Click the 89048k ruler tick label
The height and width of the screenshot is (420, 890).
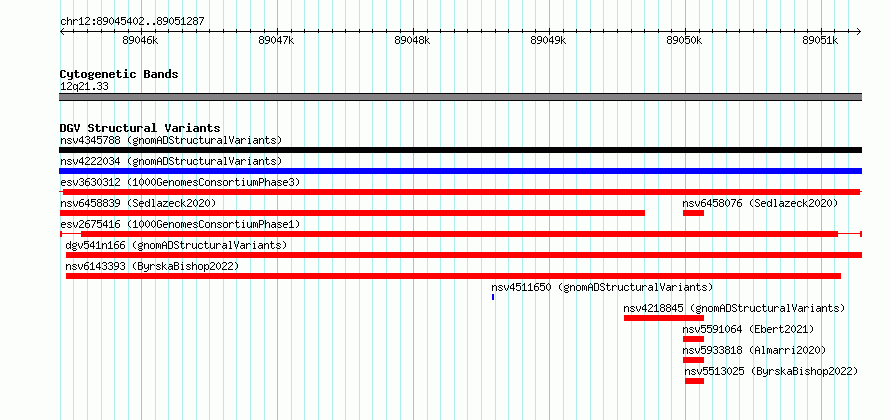click(412, 41)
